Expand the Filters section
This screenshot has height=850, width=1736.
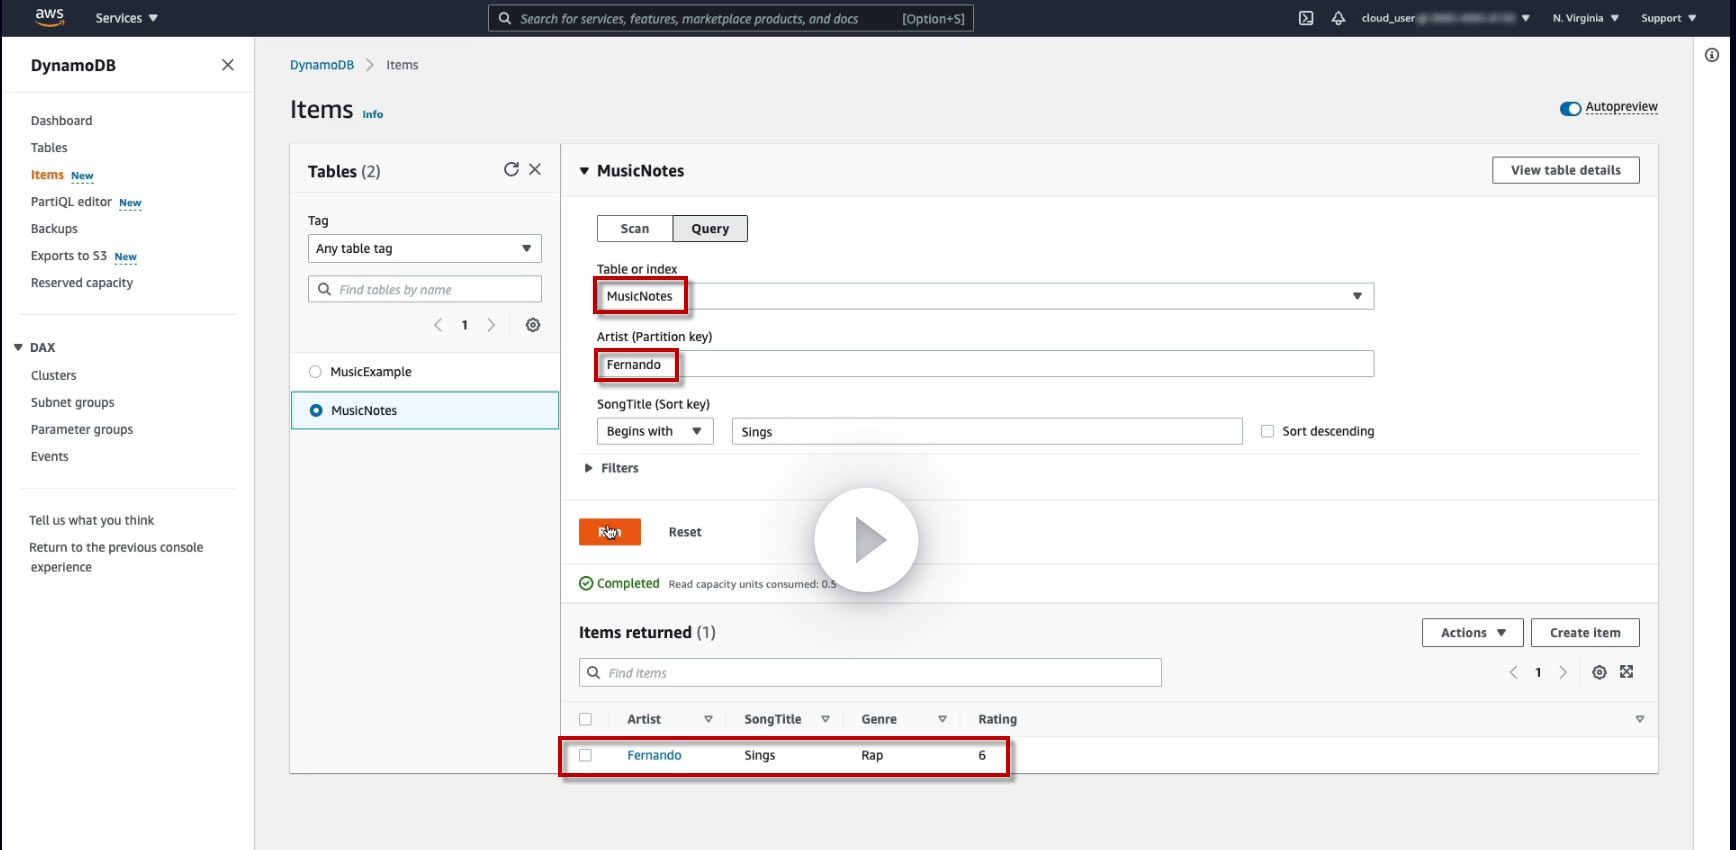click(x=611, y=468)
